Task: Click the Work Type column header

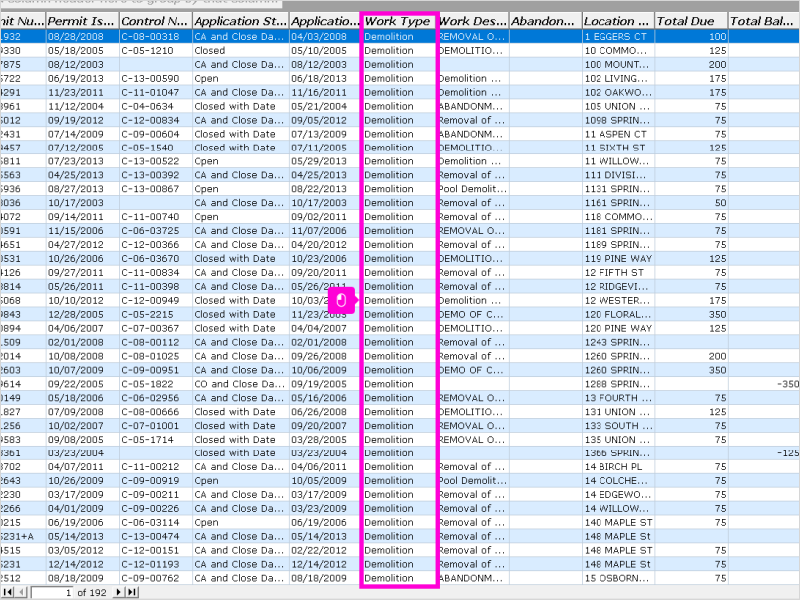Action: 398,21
